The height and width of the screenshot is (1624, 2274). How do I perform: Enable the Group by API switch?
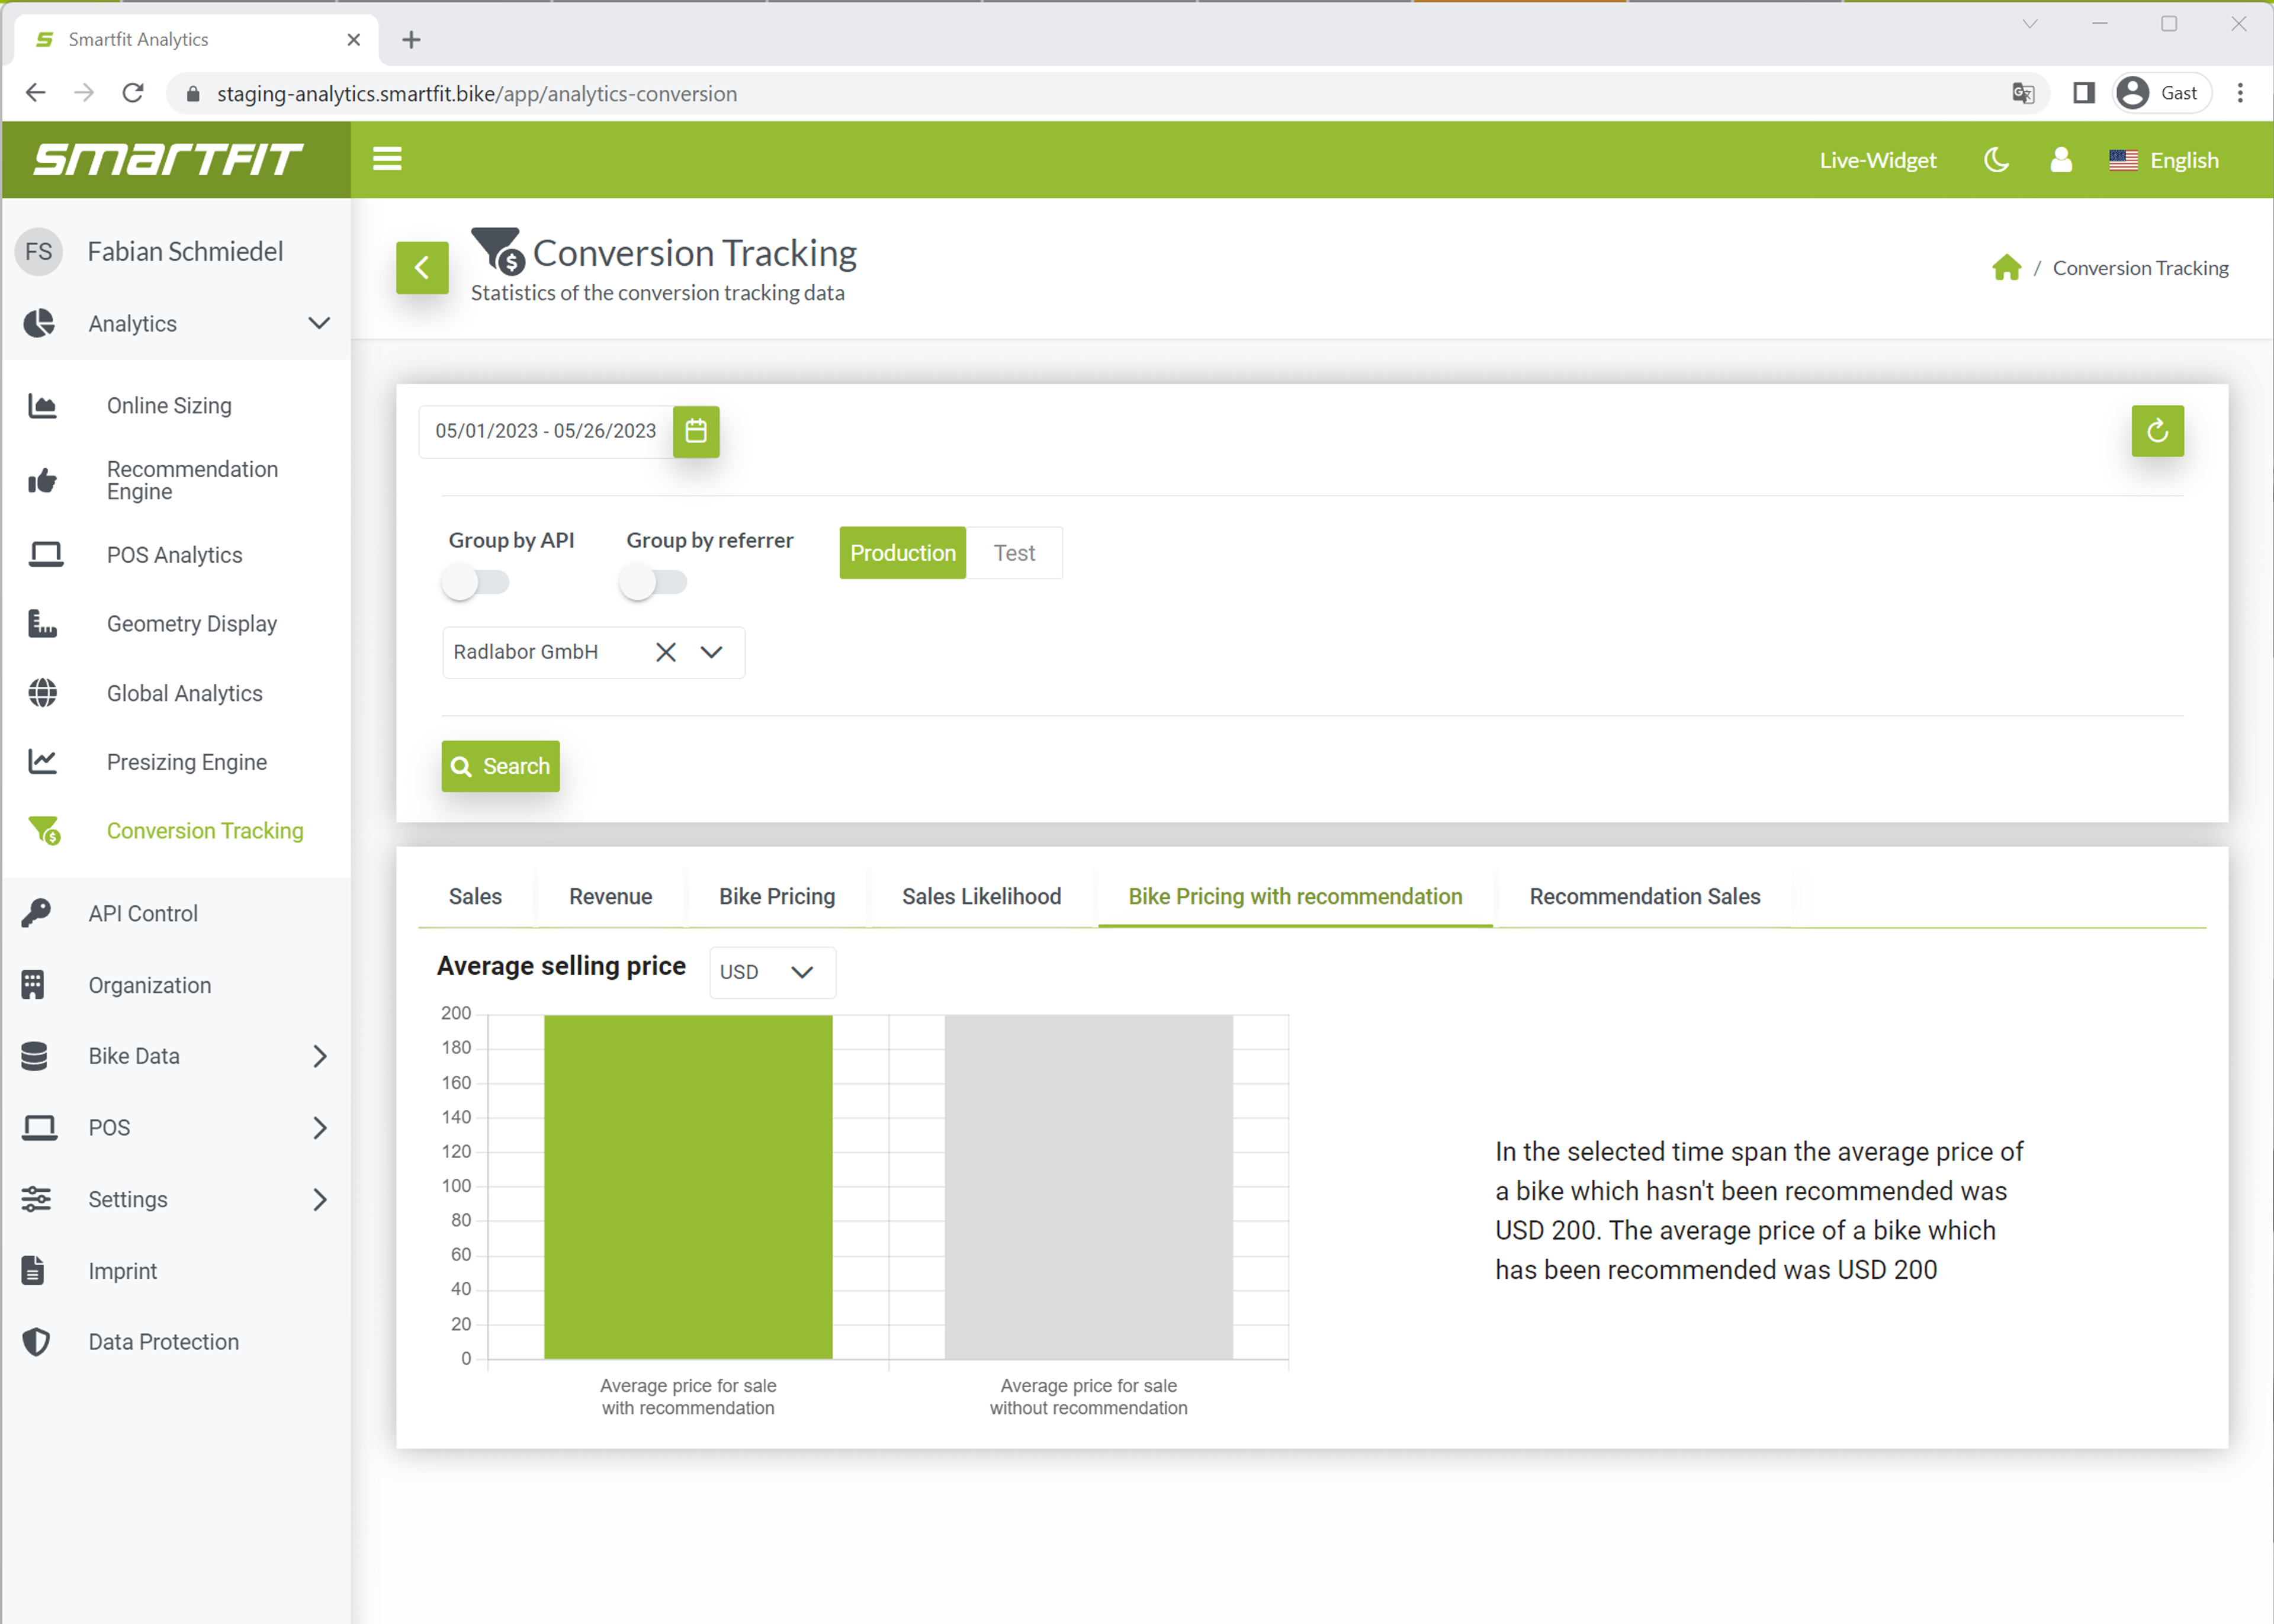coord(476,582)
